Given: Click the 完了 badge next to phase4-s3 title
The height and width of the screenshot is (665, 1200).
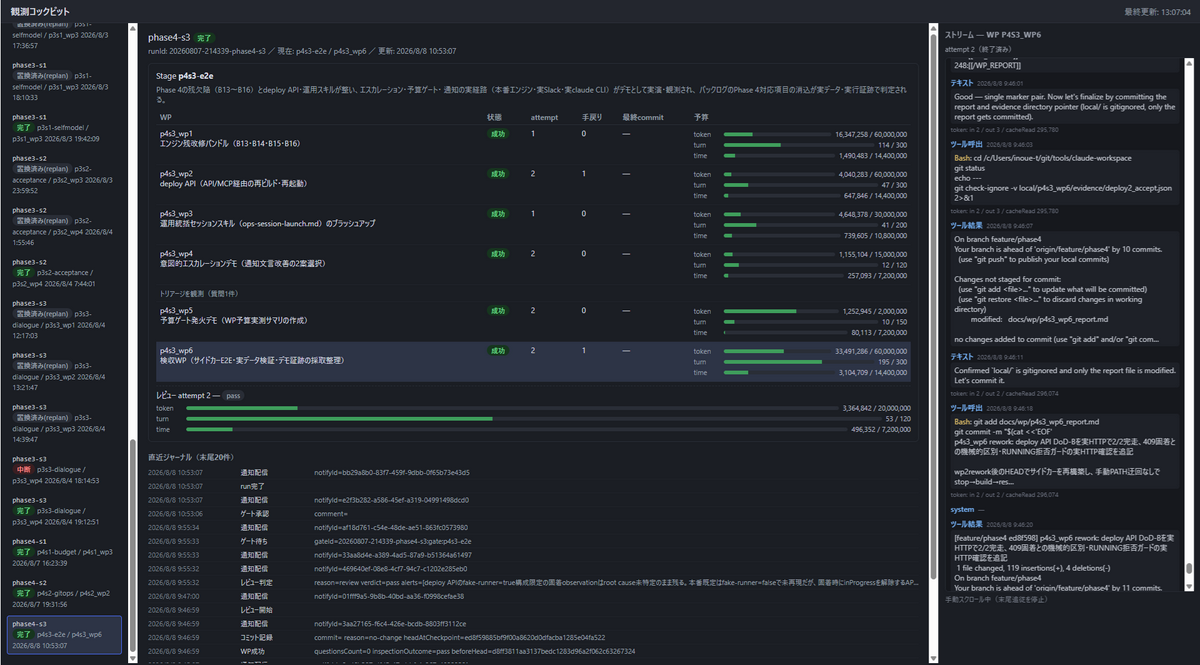Looking at the screenshot, I should point(205,37).
